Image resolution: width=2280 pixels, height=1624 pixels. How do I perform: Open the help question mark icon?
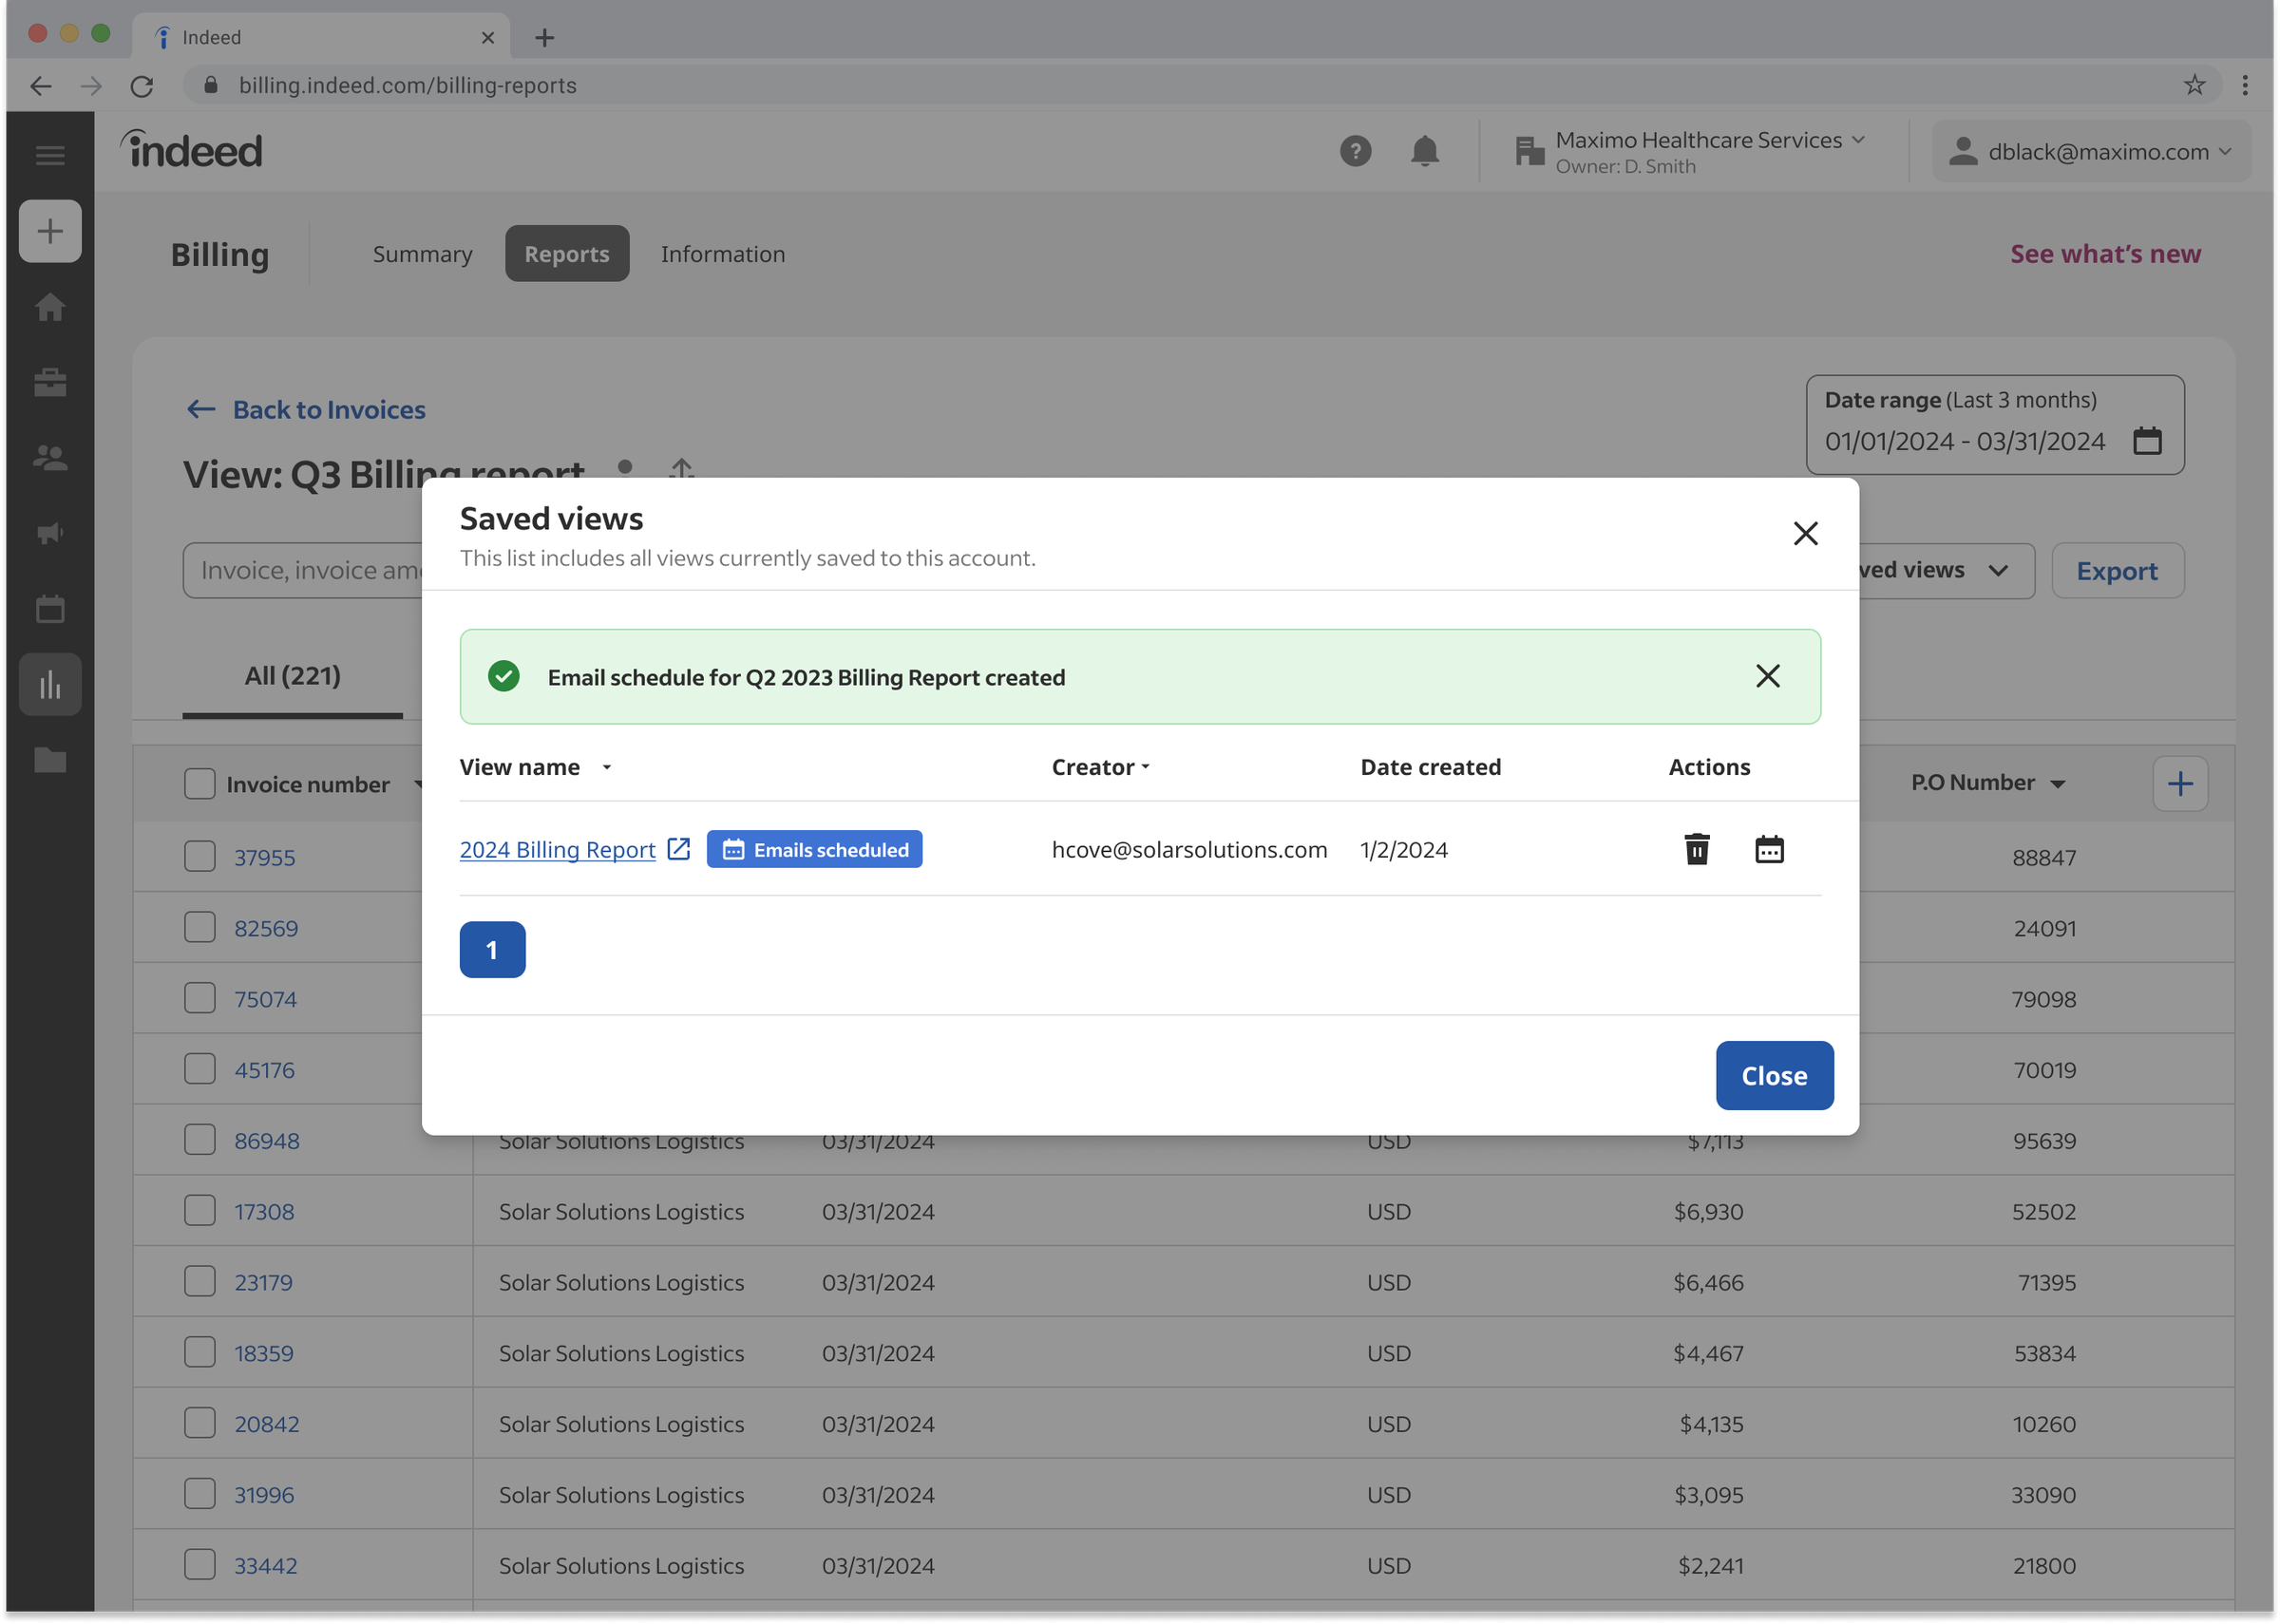[x=1355, y=151]
